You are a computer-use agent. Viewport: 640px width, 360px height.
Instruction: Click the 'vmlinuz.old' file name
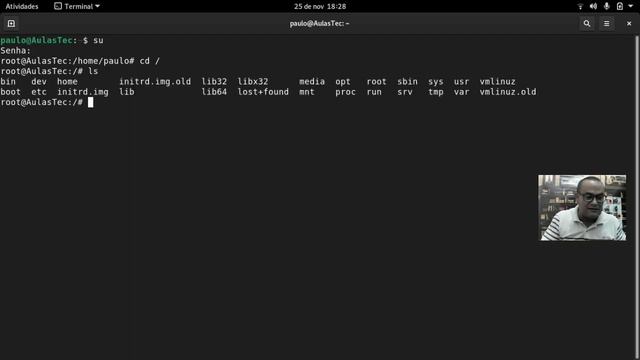[x=508, y=92]
